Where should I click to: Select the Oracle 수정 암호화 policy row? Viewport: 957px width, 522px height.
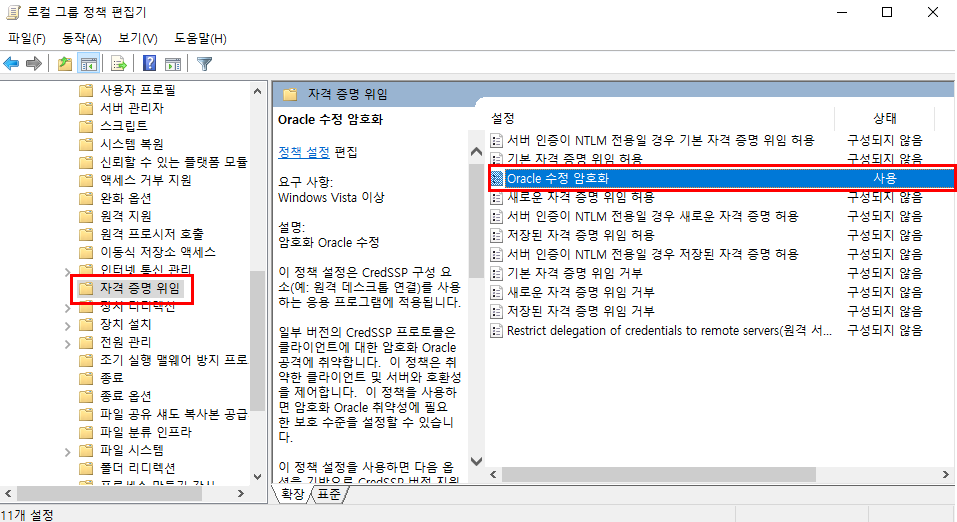click(x=721, y=178)
